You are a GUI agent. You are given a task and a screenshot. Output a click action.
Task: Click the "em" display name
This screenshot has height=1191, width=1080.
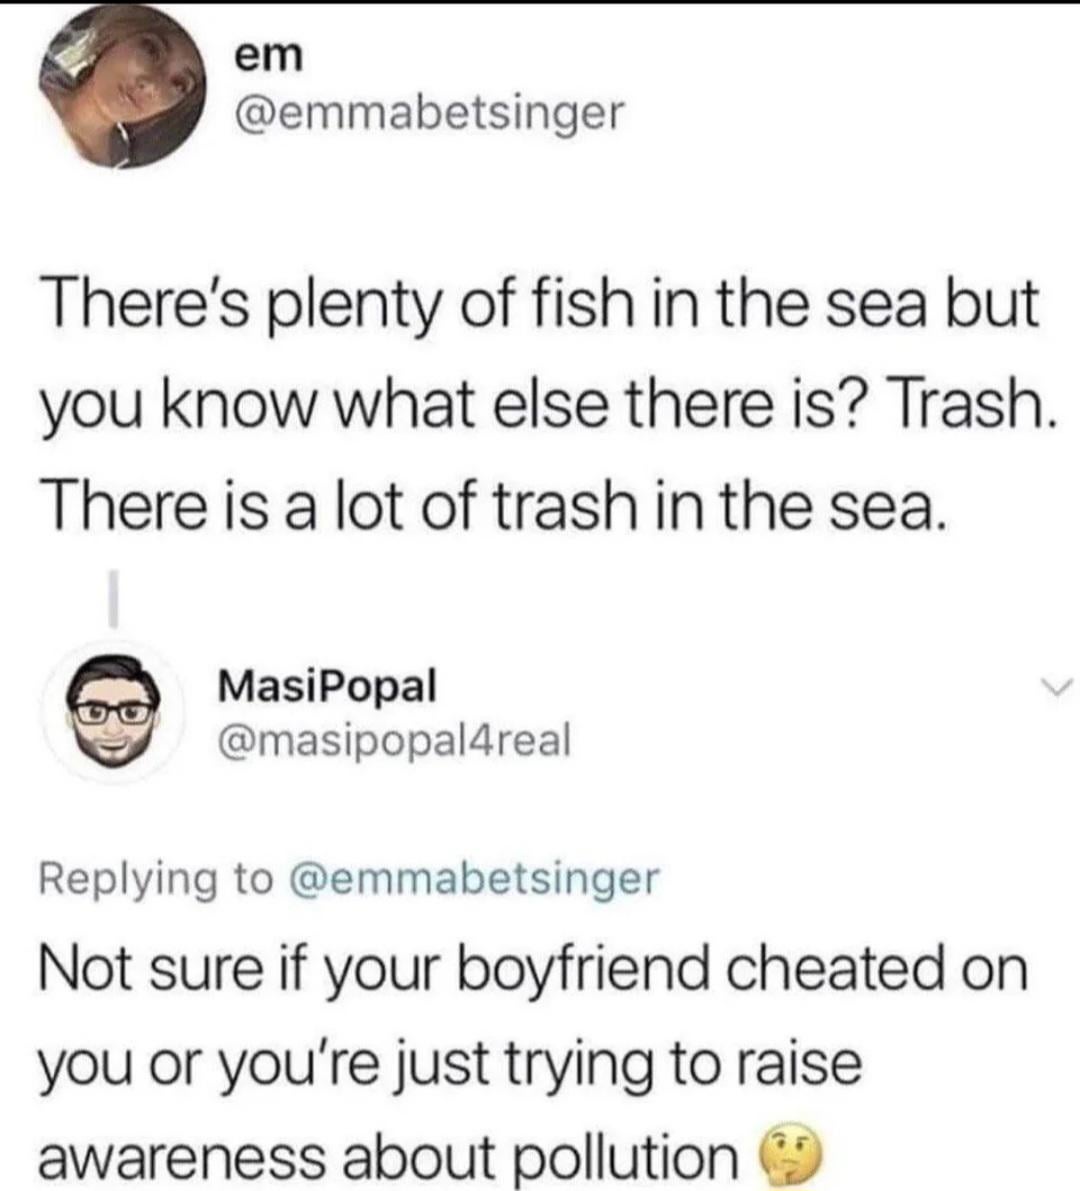tap(267, 57)
